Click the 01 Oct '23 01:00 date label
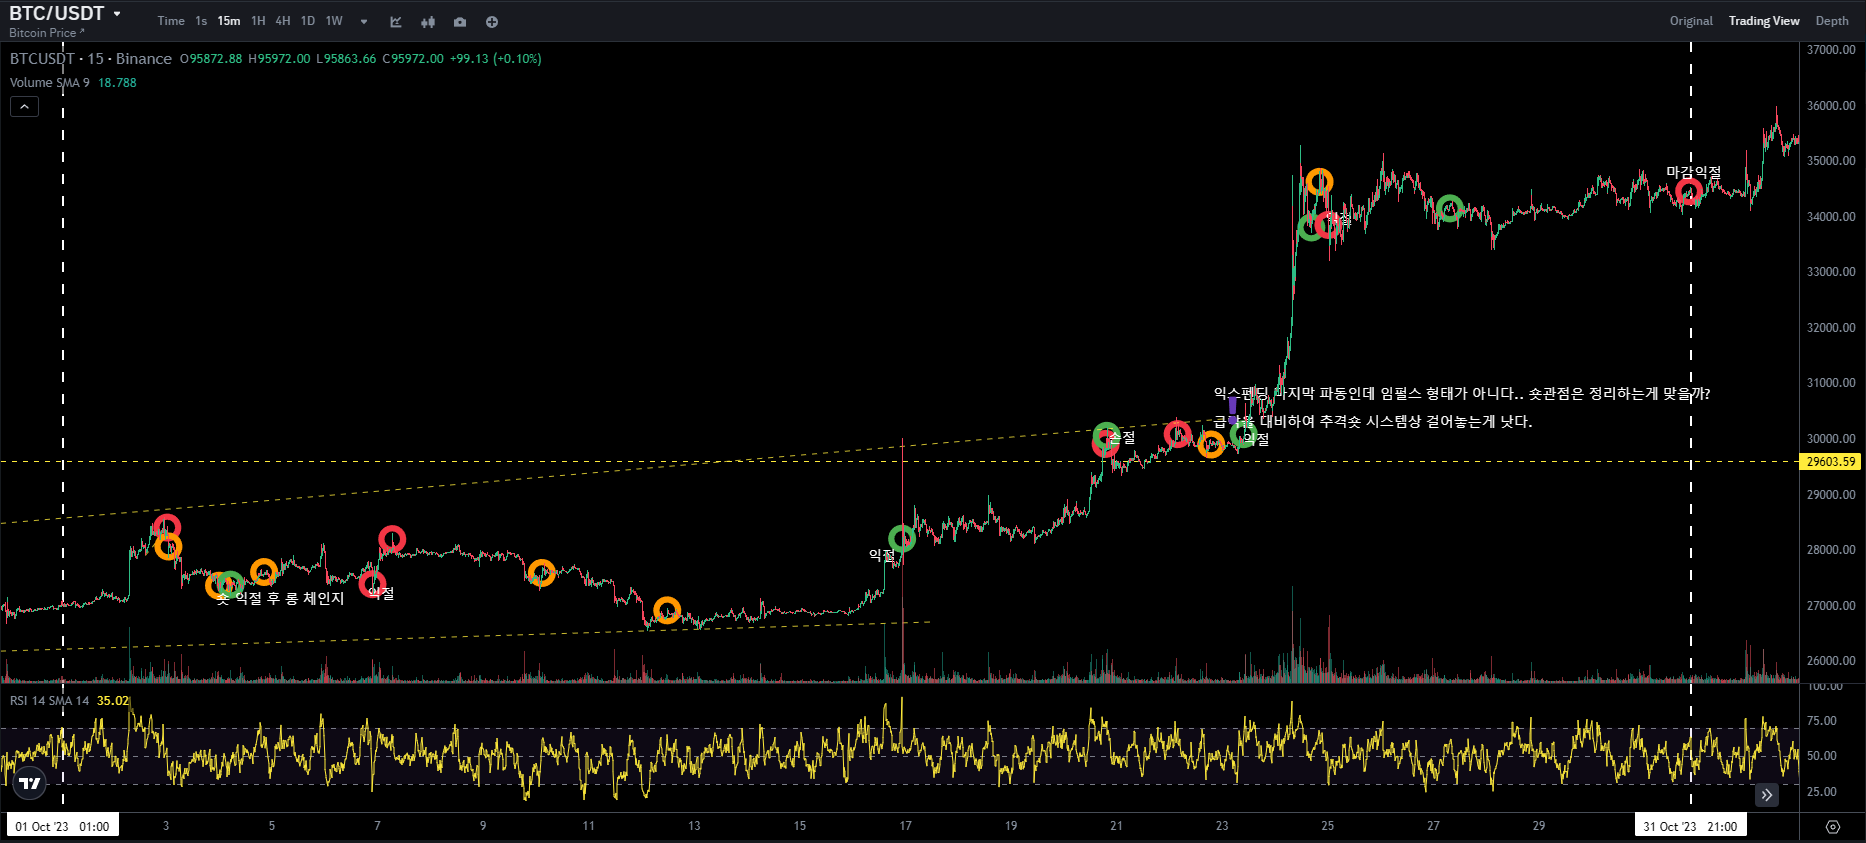The image size is (1866, 843). 62,826
